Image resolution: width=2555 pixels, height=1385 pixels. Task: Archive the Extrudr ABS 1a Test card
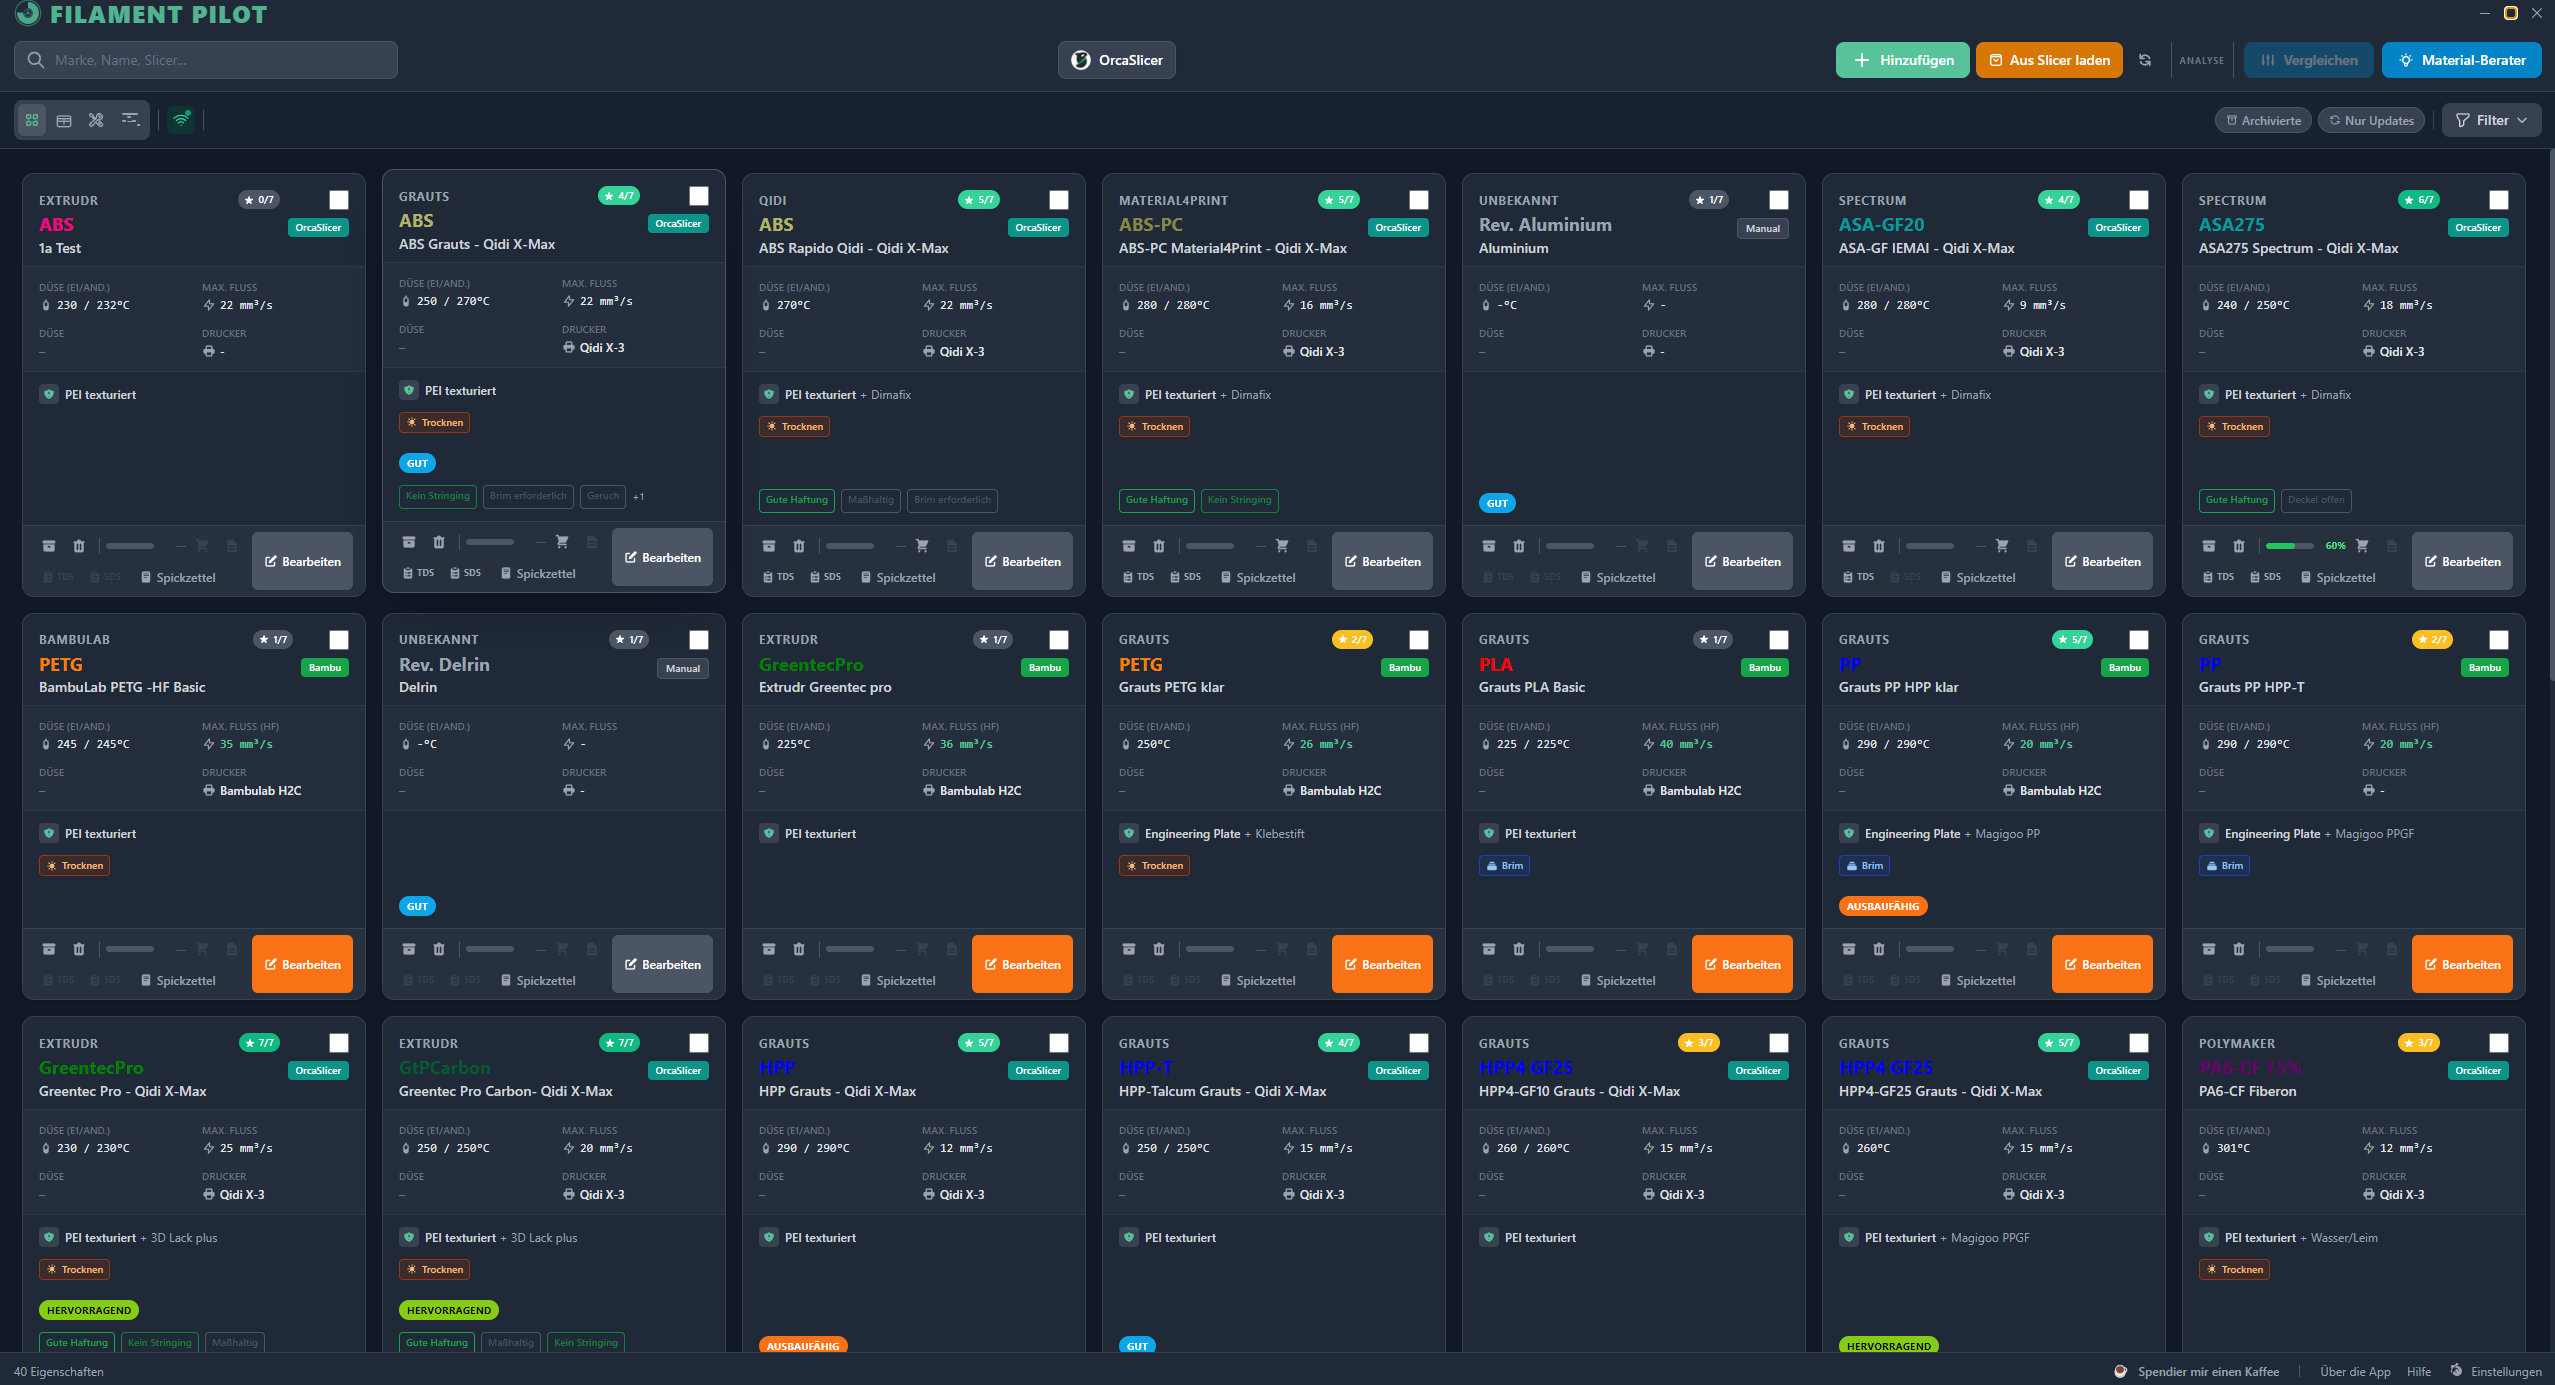tap(49, 546)
